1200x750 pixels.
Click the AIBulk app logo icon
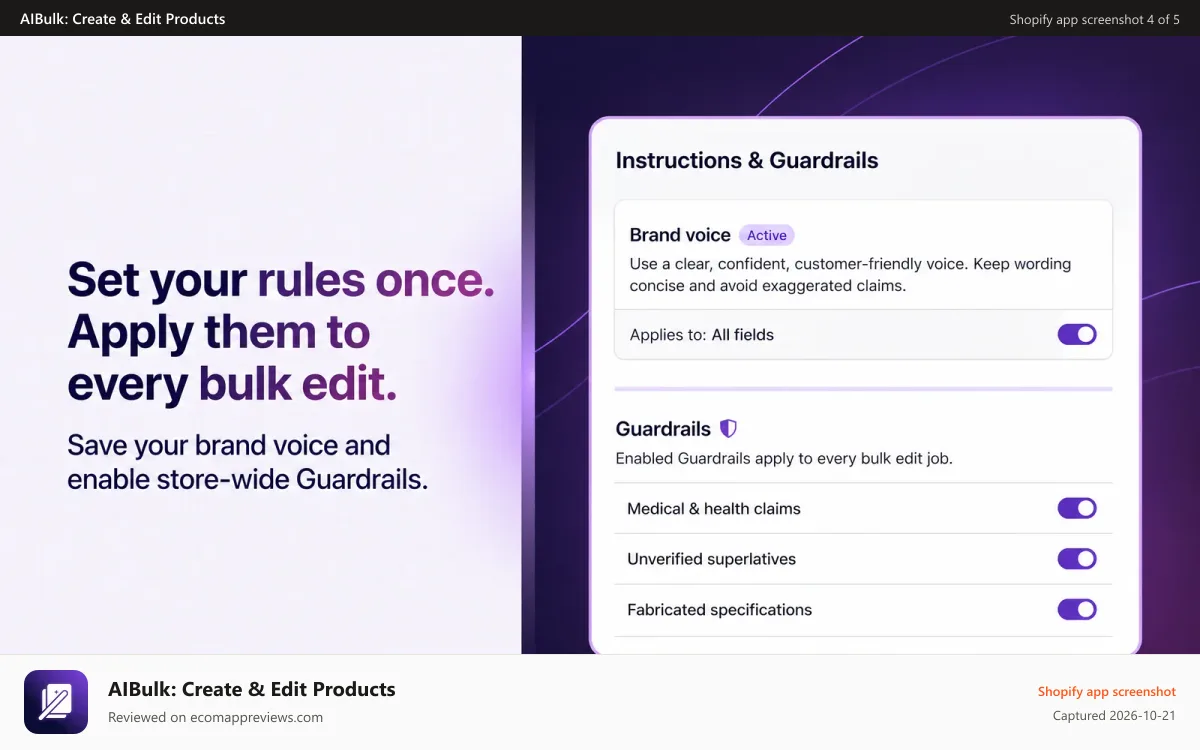56,702
